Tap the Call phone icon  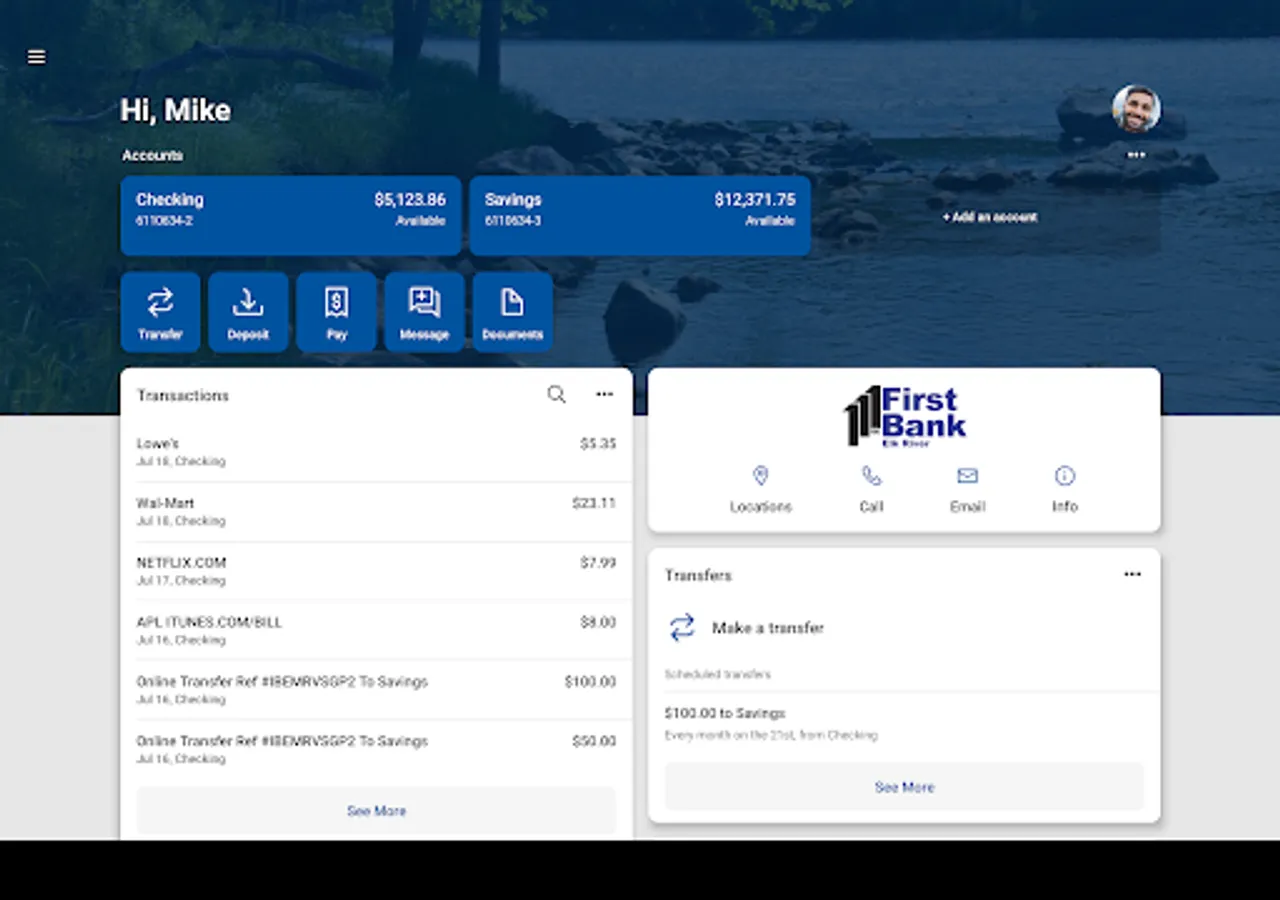click(872, 477)
